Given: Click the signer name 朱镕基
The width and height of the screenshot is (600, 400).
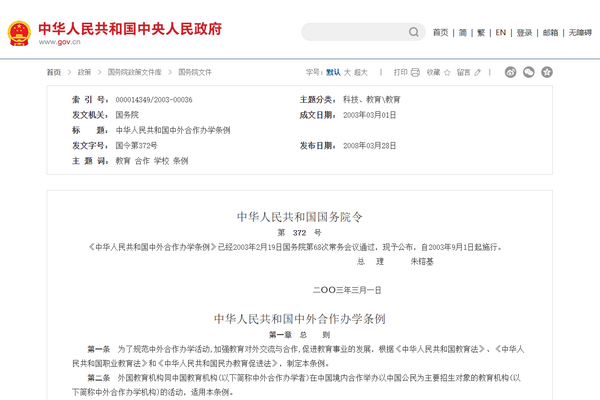Looking at the screenshot, I should point(422,261).
